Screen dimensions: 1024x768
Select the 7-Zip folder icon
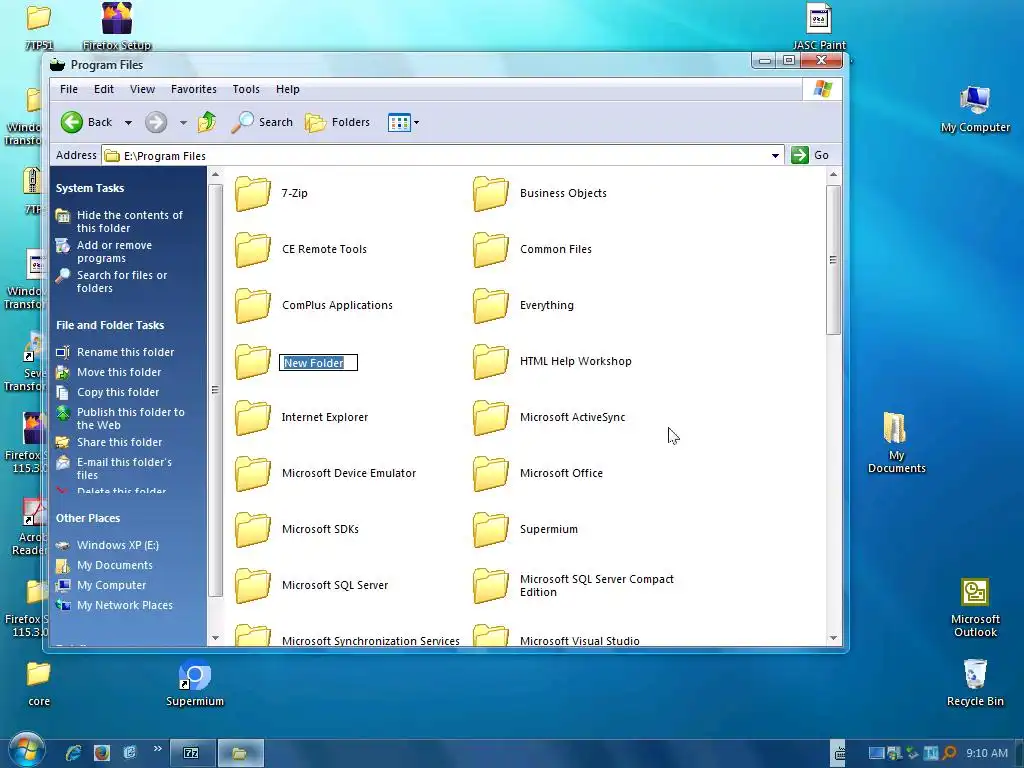tap(253, 193)
